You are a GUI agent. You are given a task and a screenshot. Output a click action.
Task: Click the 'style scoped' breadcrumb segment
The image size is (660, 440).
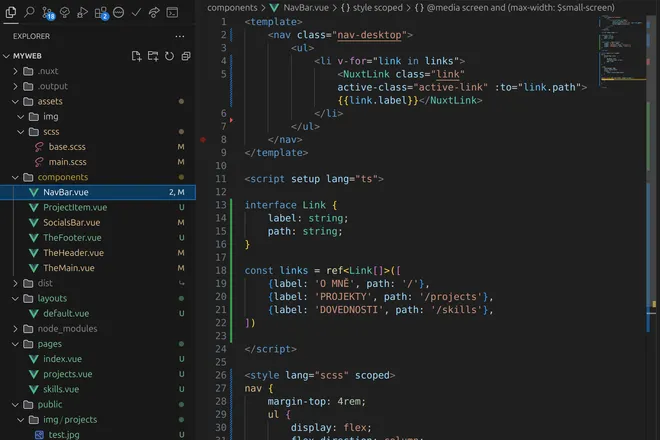(x=376, y=7)
